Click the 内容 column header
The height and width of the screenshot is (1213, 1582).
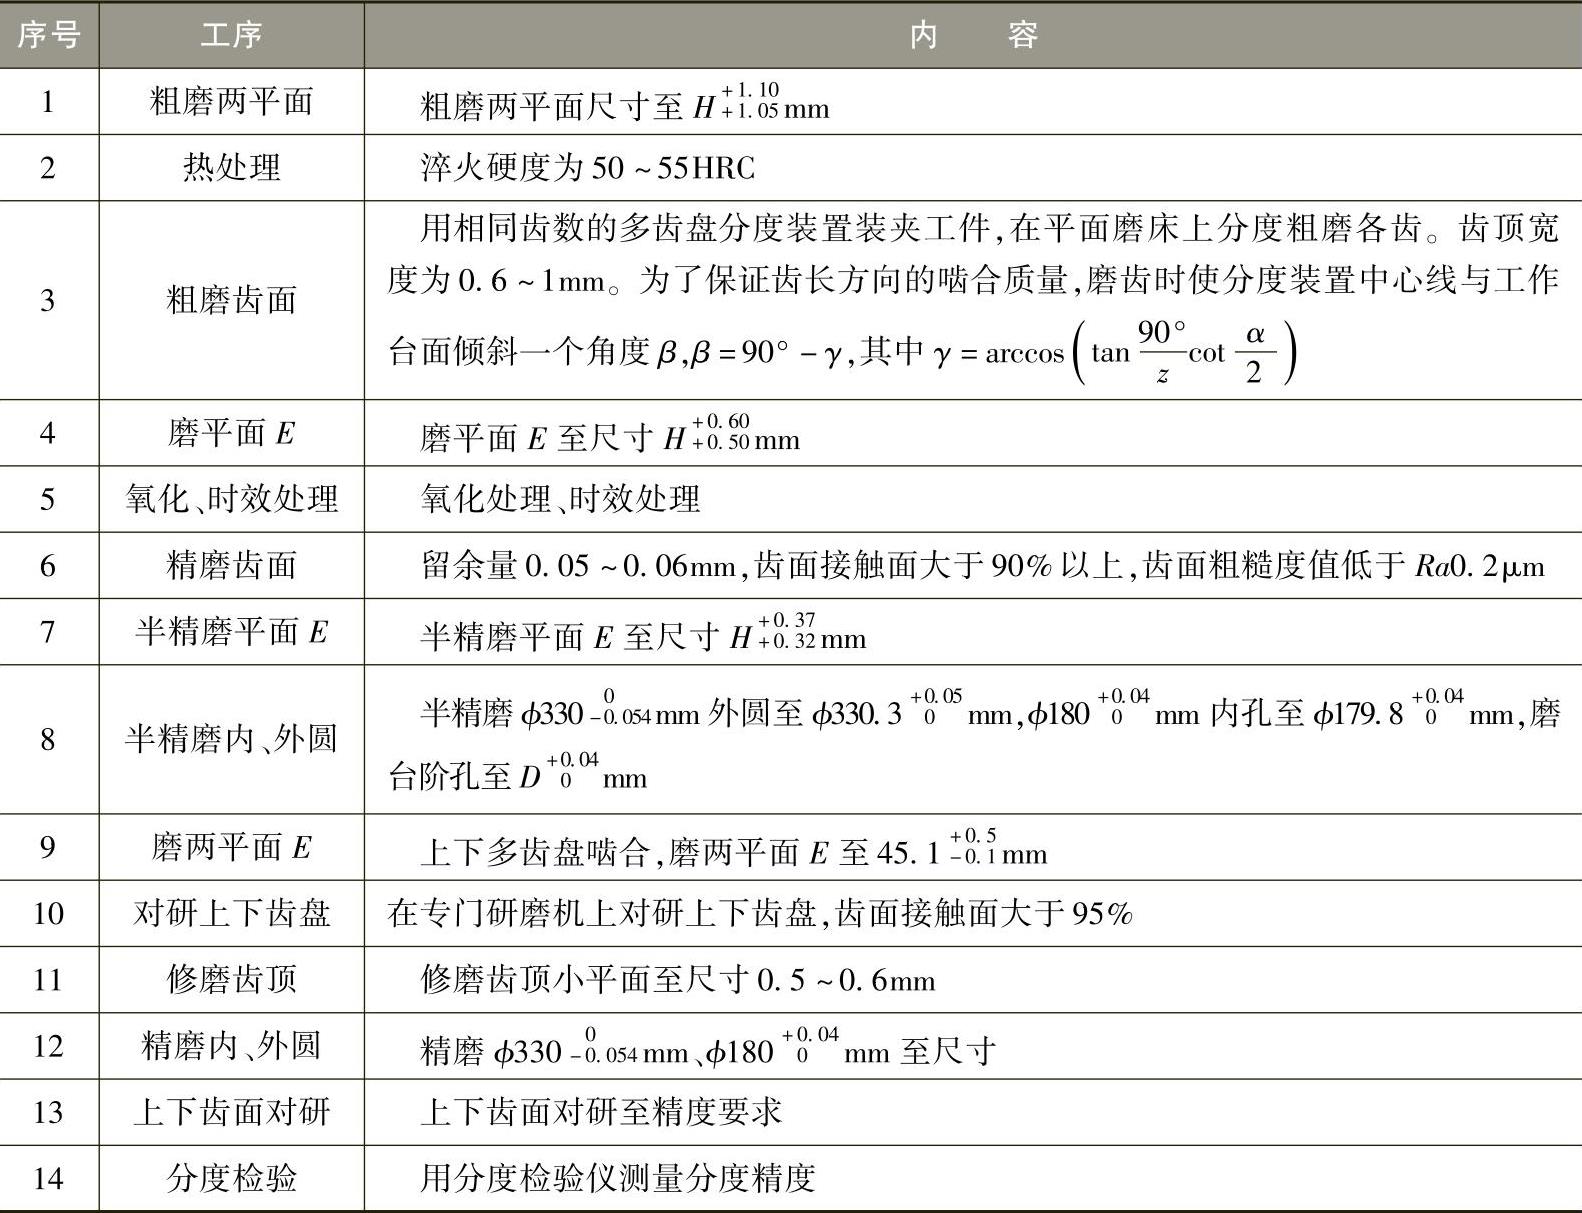tap(973, 35)
